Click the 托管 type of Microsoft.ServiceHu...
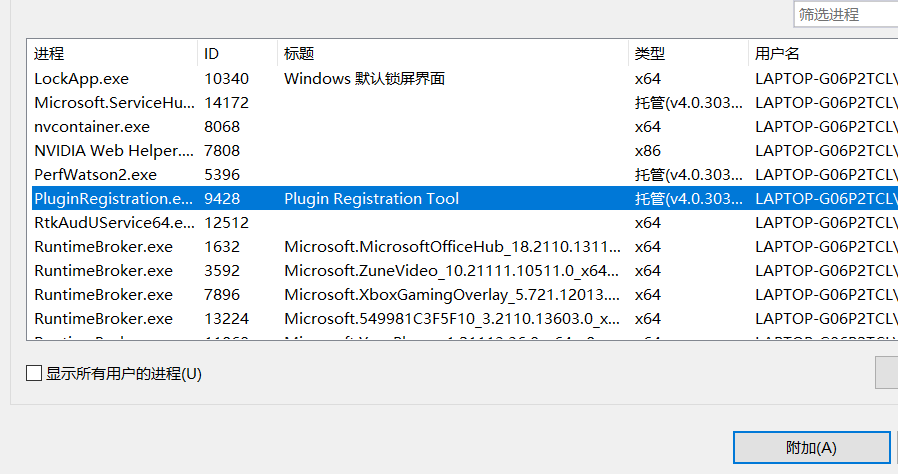The height and width of the screenshot is (474, 898). coord(689,102)
